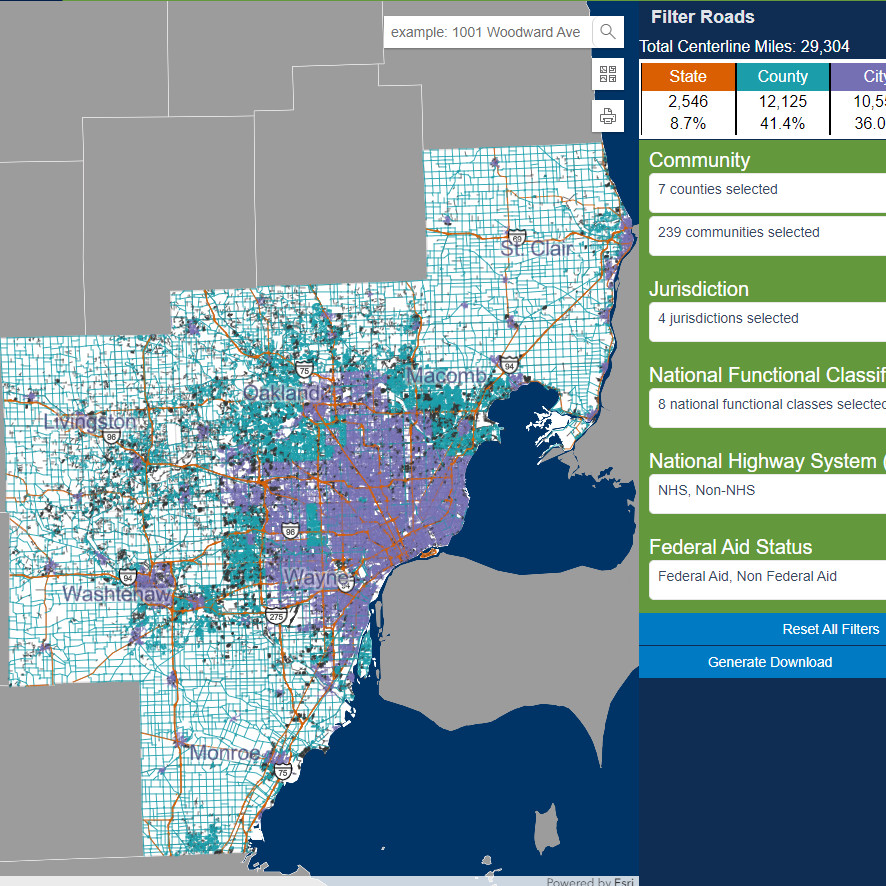The image size is (886, 886).
Task: Expand the "4 jurisdictions selected" dropdown
Action: tap(766, 319)
